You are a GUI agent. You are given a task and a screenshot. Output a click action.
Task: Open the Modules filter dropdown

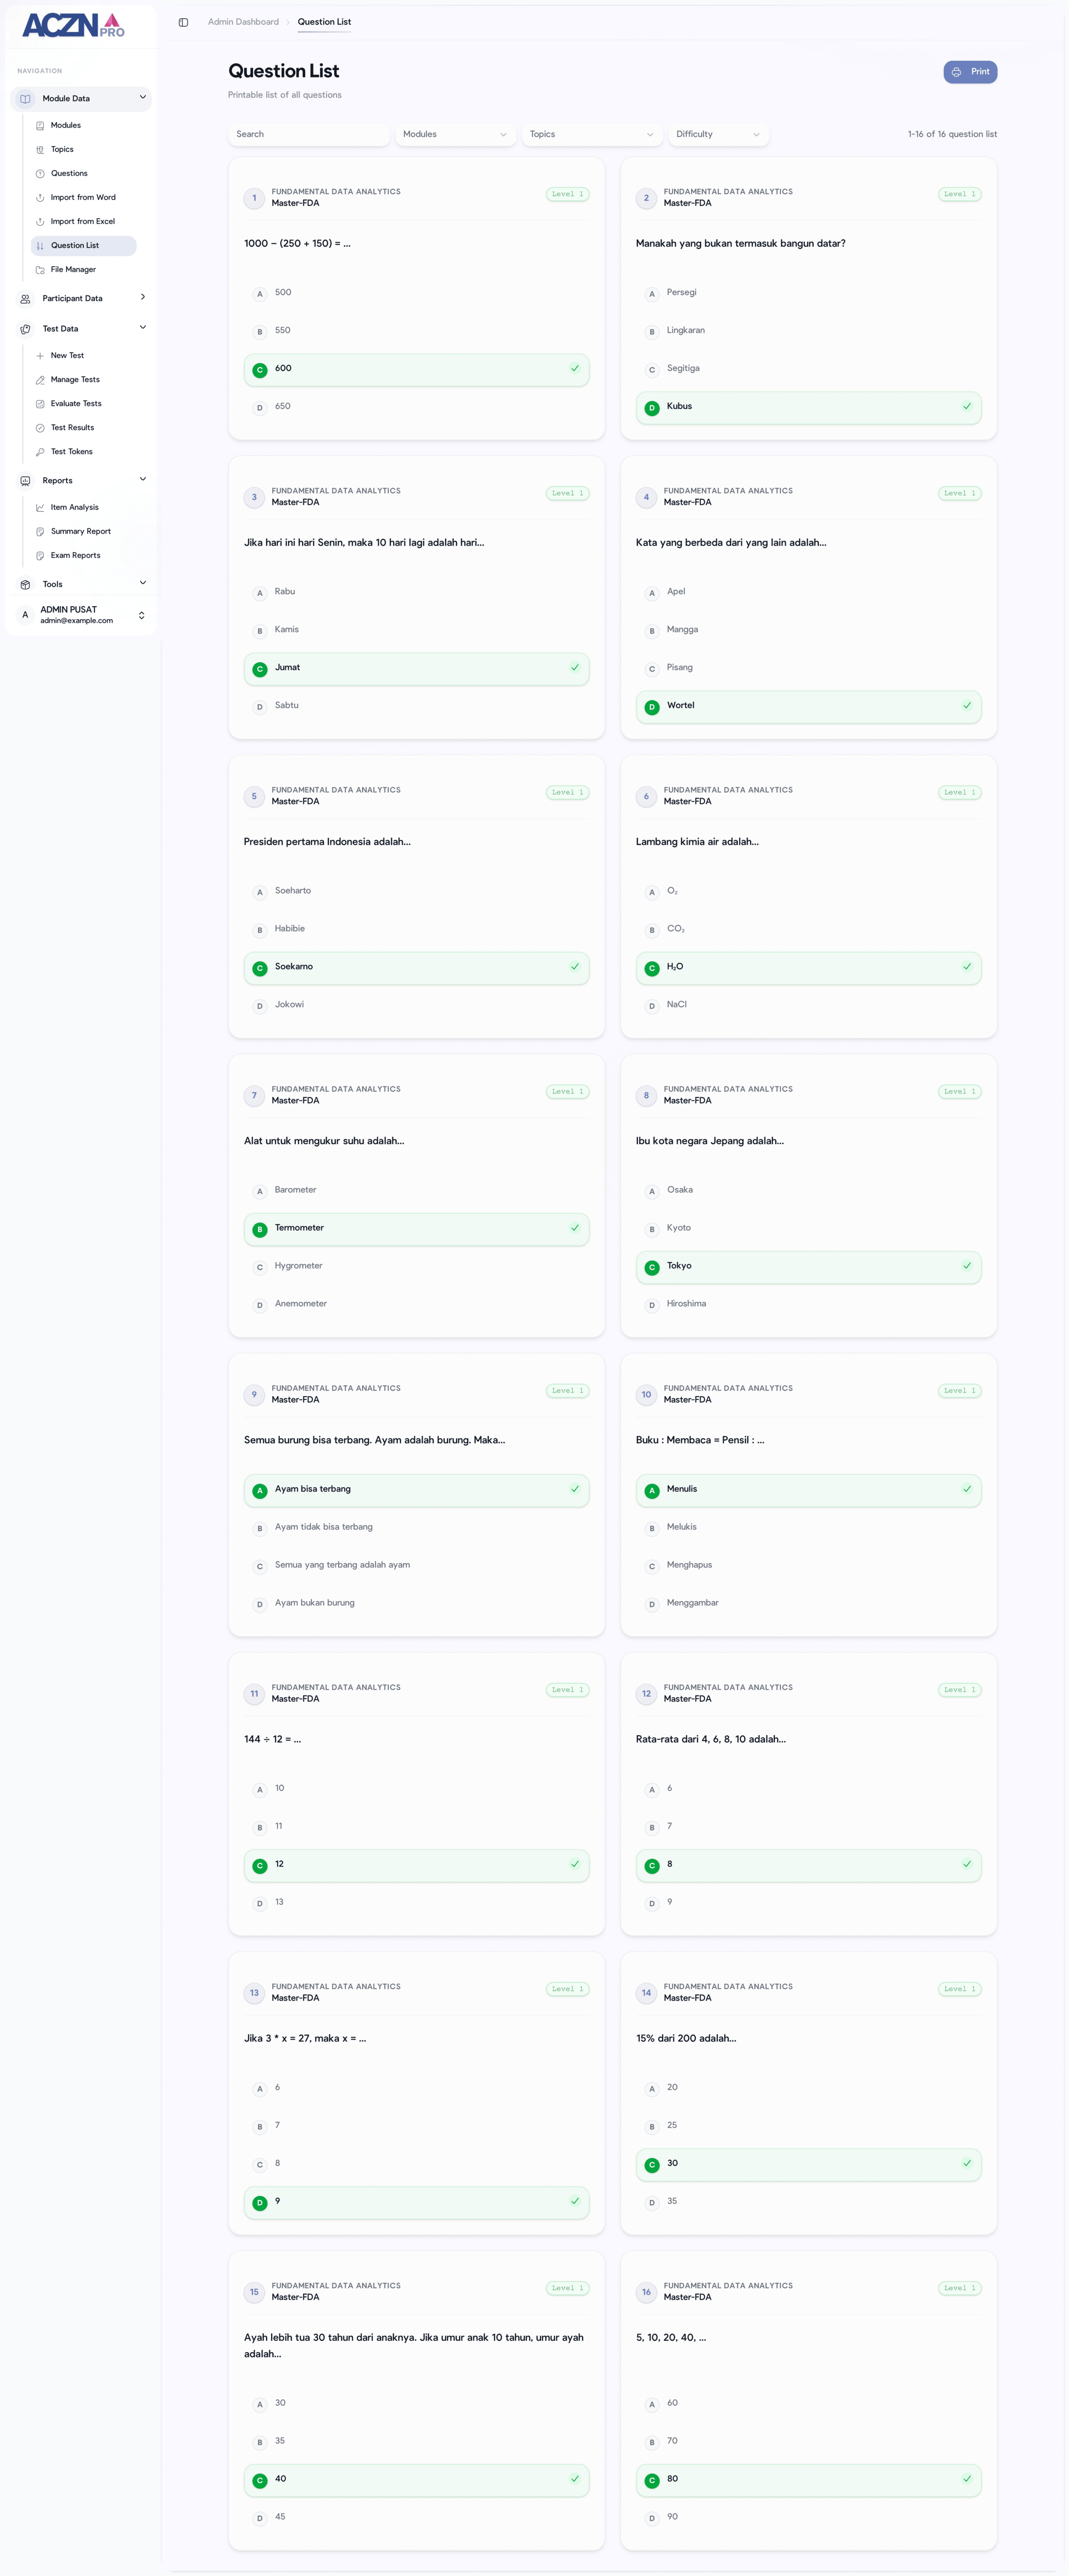click(455, 134)
